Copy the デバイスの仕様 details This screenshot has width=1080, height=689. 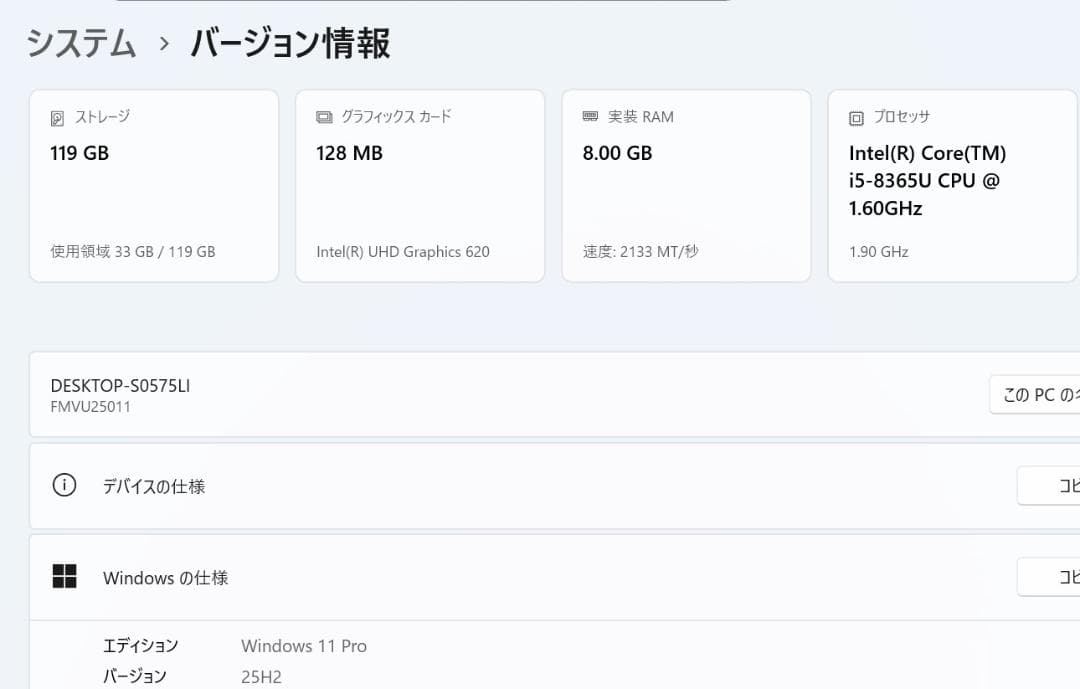(x=1048, y=486)
